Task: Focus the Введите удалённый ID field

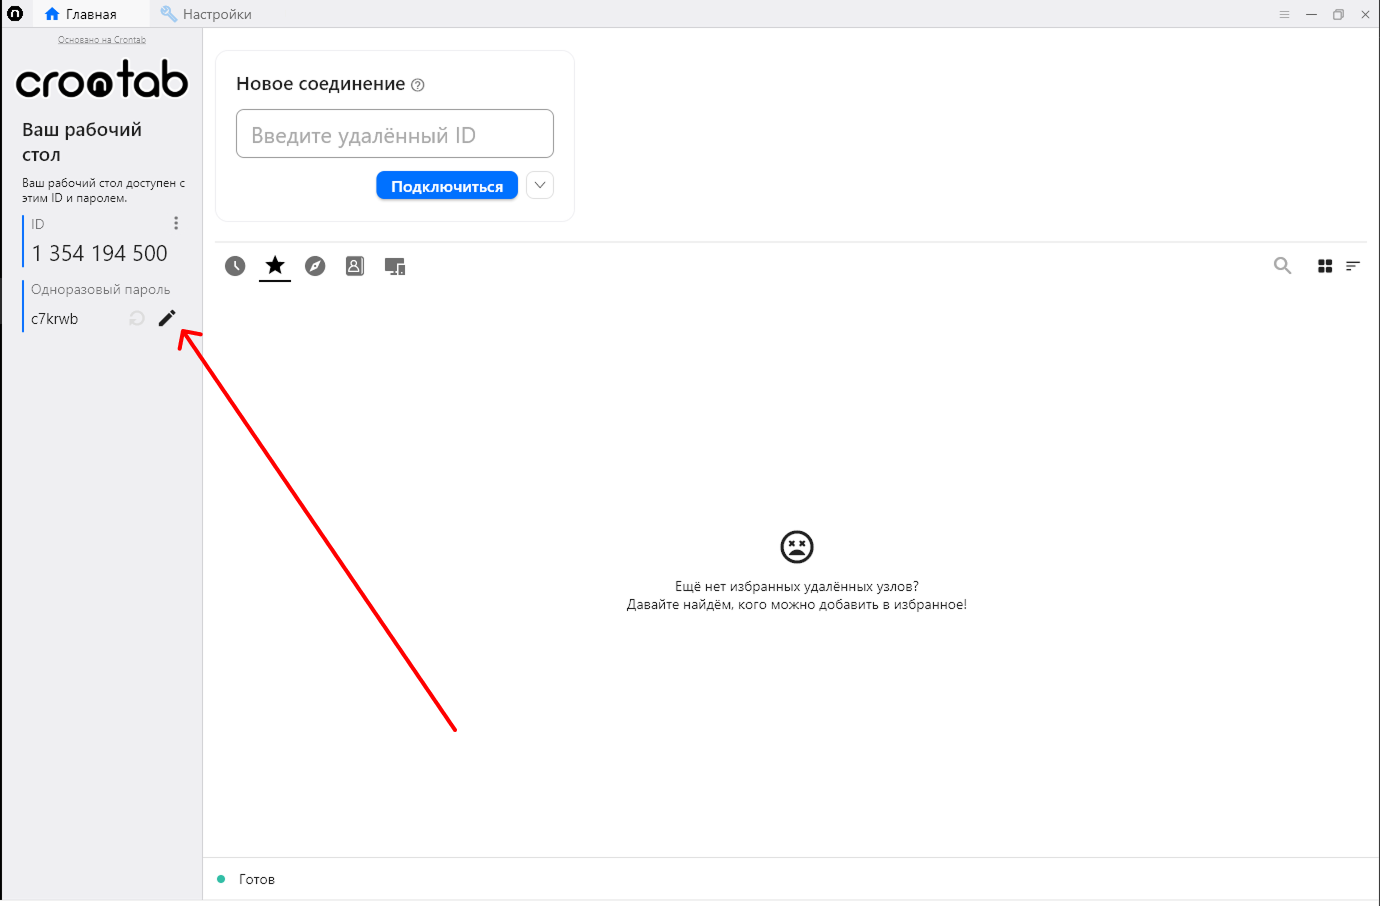Action: 395,134
